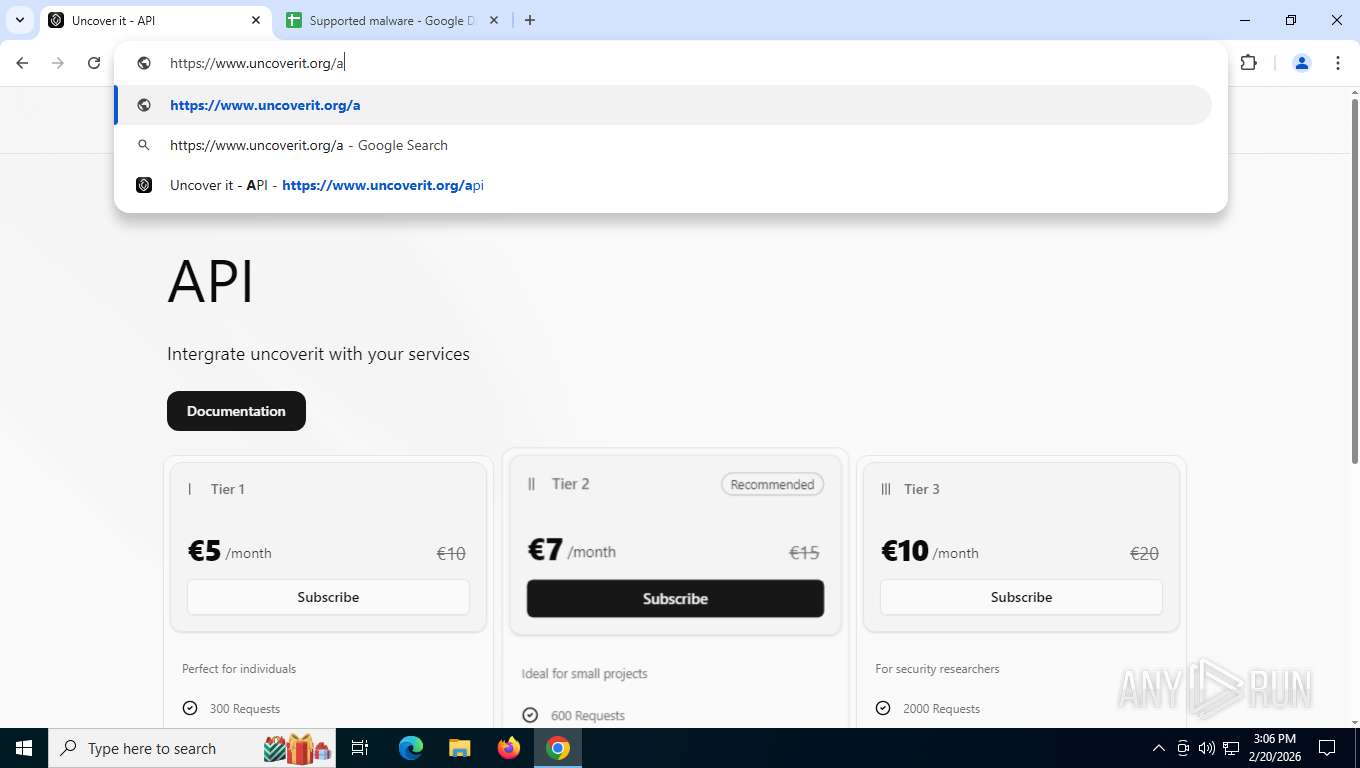
Task: Click the API page heading
Action: tap(210, 281)
